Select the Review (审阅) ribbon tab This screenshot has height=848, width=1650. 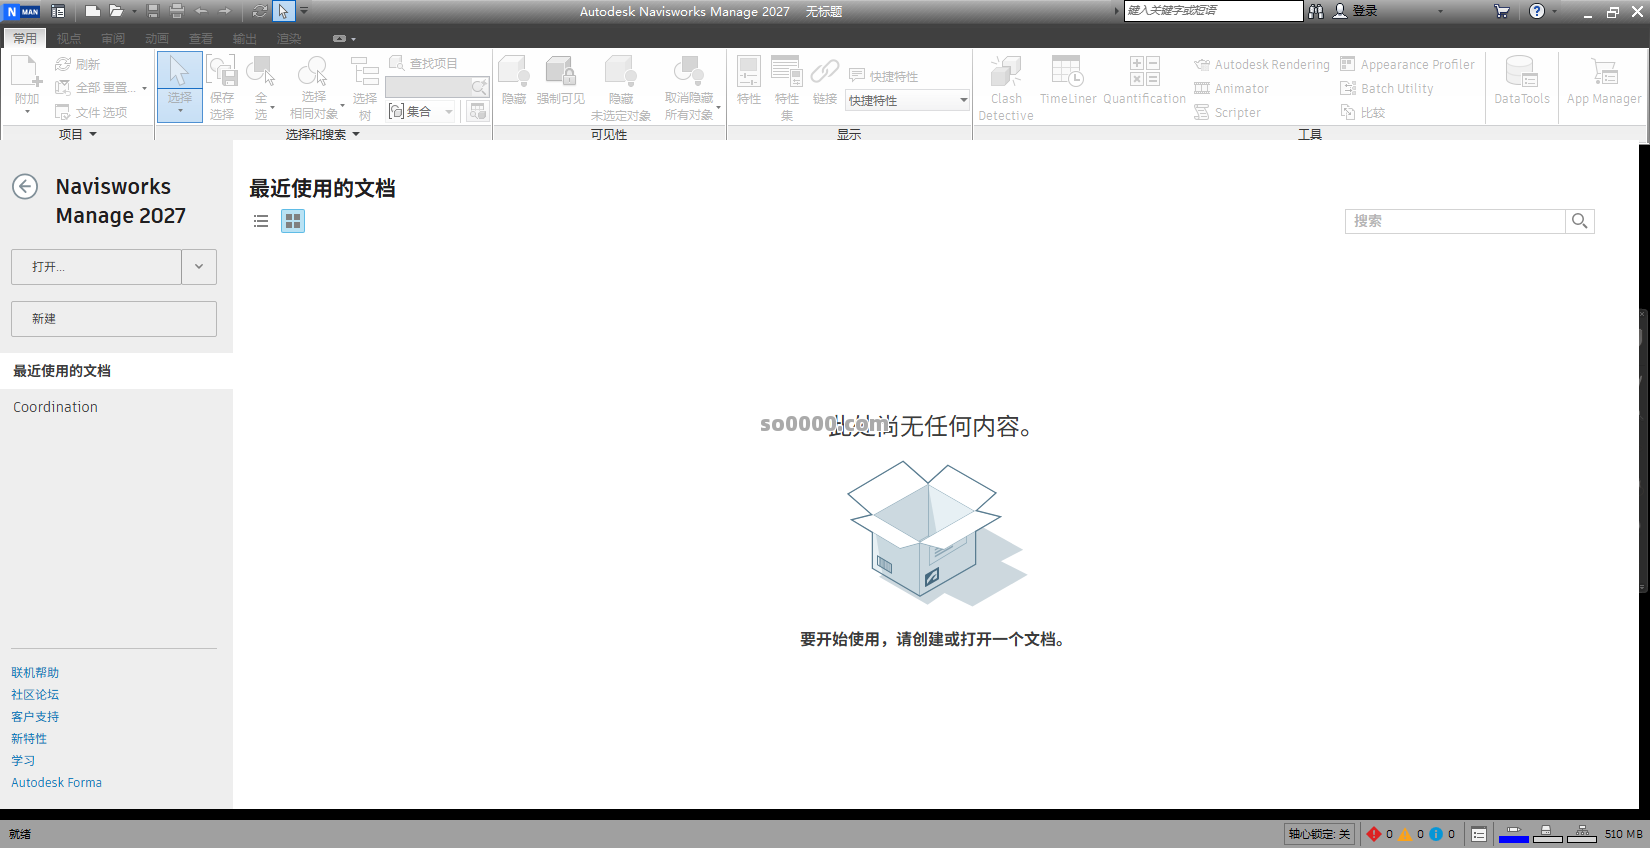[x=113, y=38]
